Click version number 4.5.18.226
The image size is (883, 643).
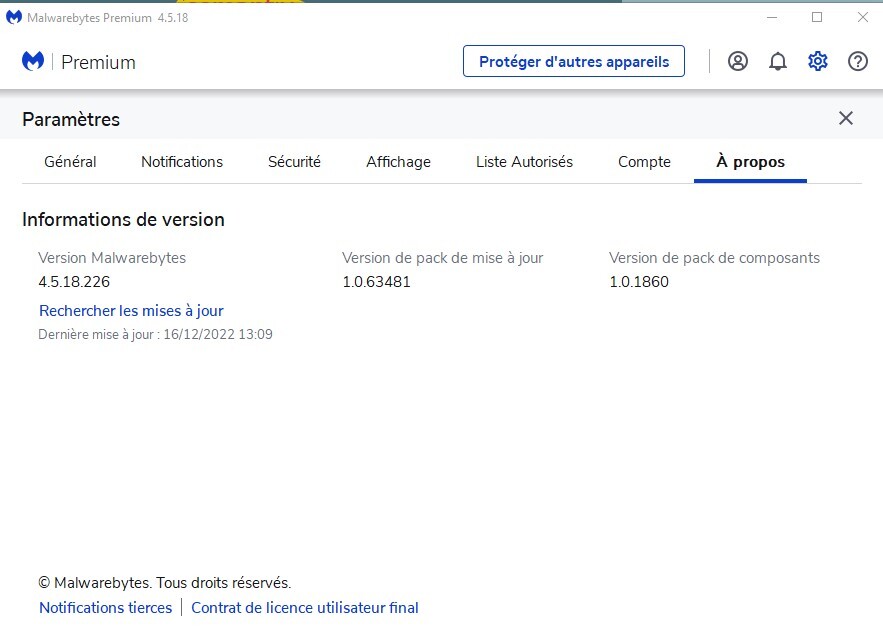[x=74, y=282]
